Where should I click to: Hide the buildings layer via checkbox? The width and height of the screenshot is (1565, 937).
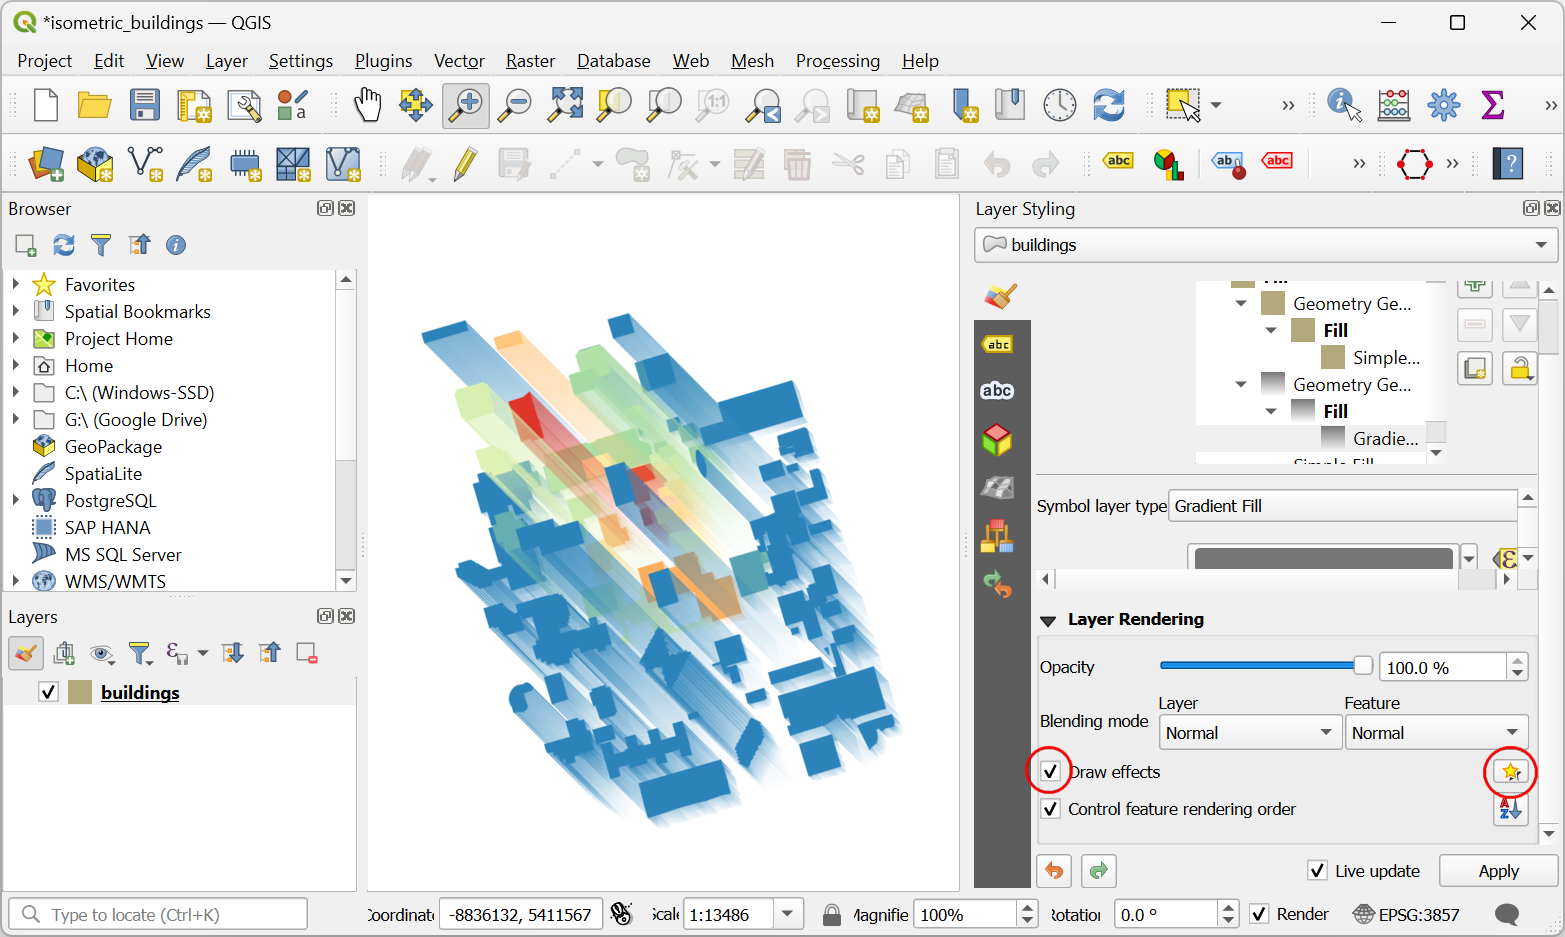[48, 692]
